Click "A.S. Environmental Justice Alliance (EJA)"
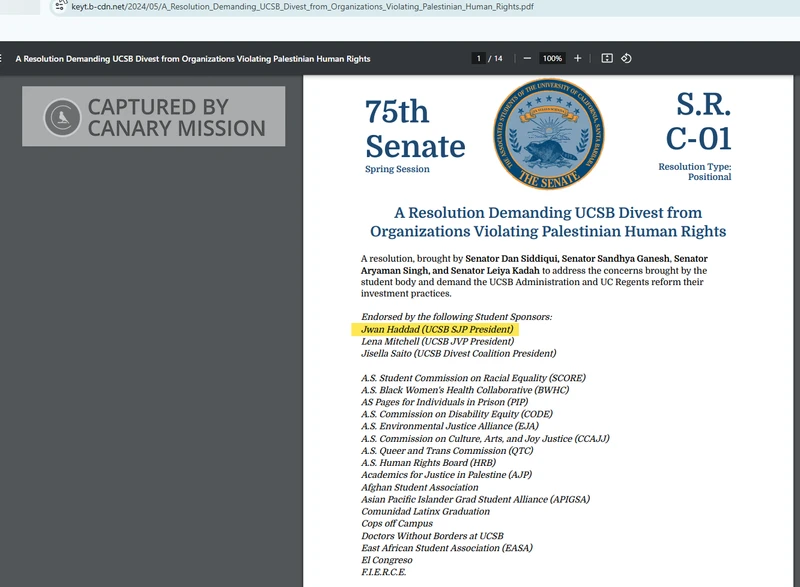The height and width of the screenshot is (587, 800). tap(450, 426)
